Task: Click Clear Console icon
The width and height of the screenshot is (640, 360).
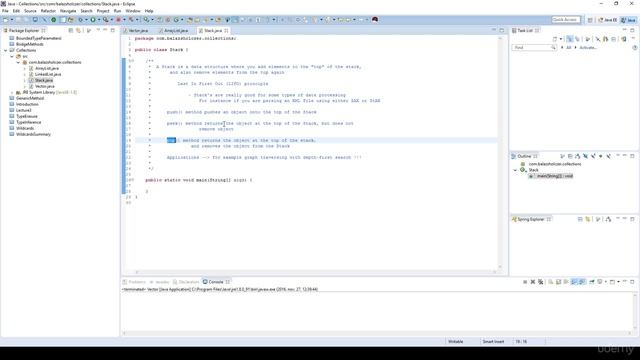Action: pyautogui.click(x=551, y=282)
